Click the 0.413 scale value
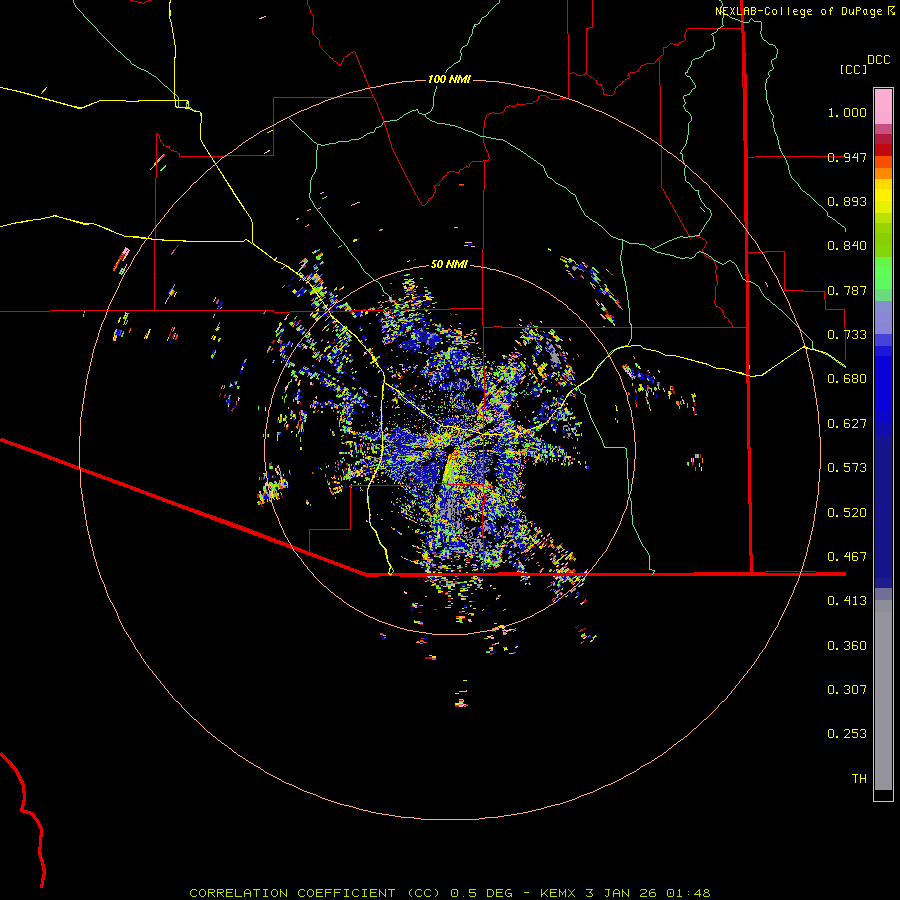This screenshot has height=900, width=900. pyautogui.click(x=847, y=601)
